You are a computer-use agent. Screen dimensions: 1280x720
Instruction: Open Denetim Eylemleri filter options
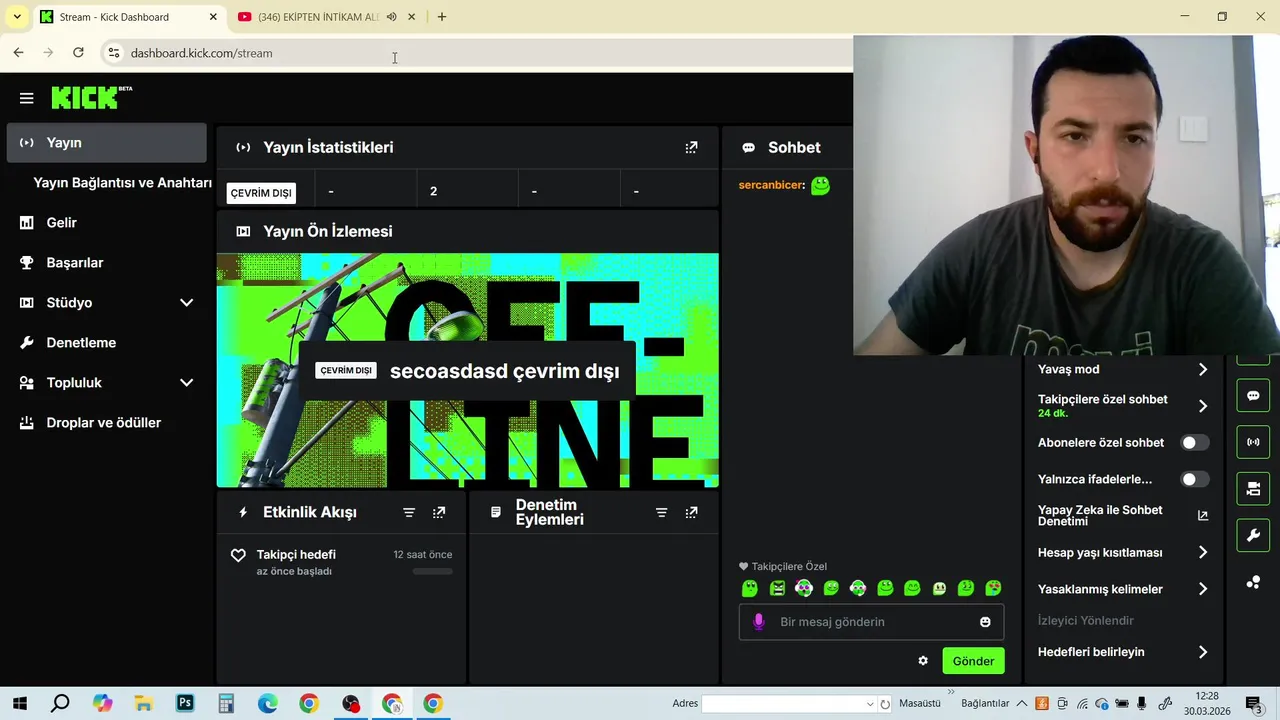coord(661,512)
